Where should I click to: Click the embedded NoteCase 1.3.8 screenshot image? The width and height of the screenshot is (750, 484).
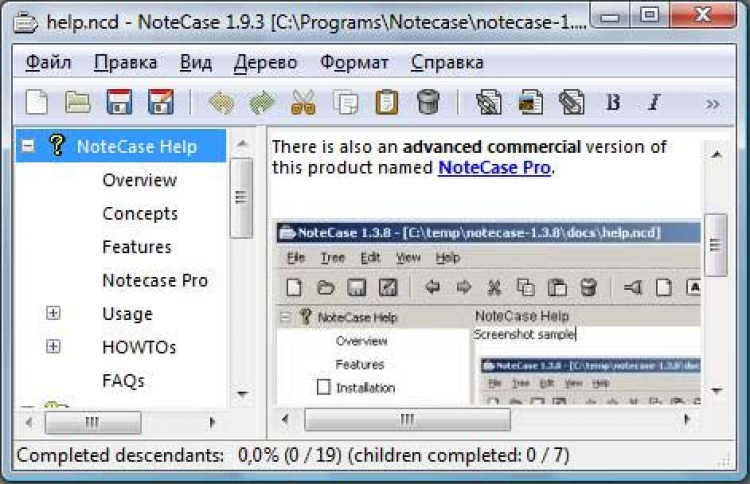488,314
